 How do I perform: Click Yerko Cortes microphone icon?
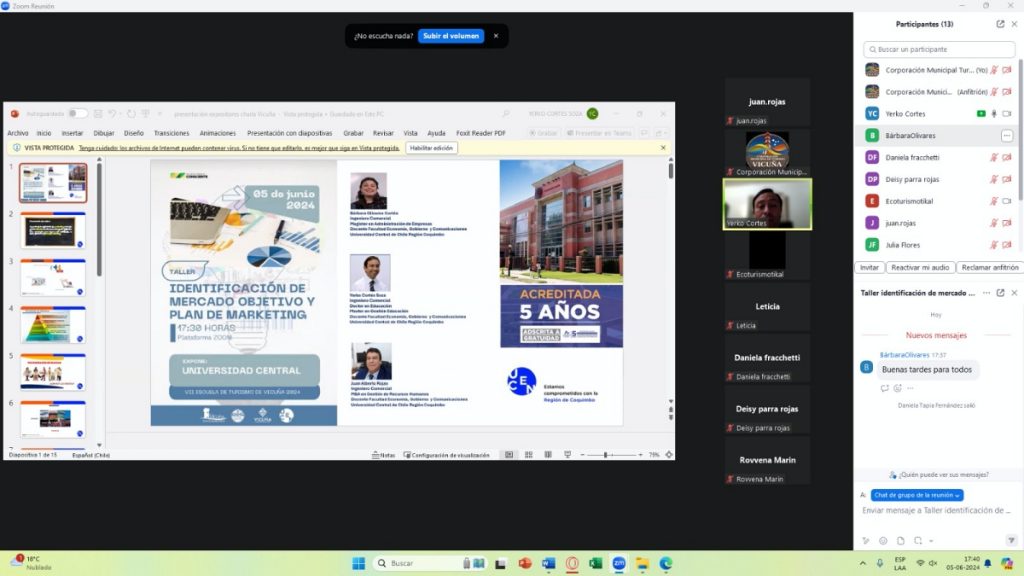pos(994,114)
